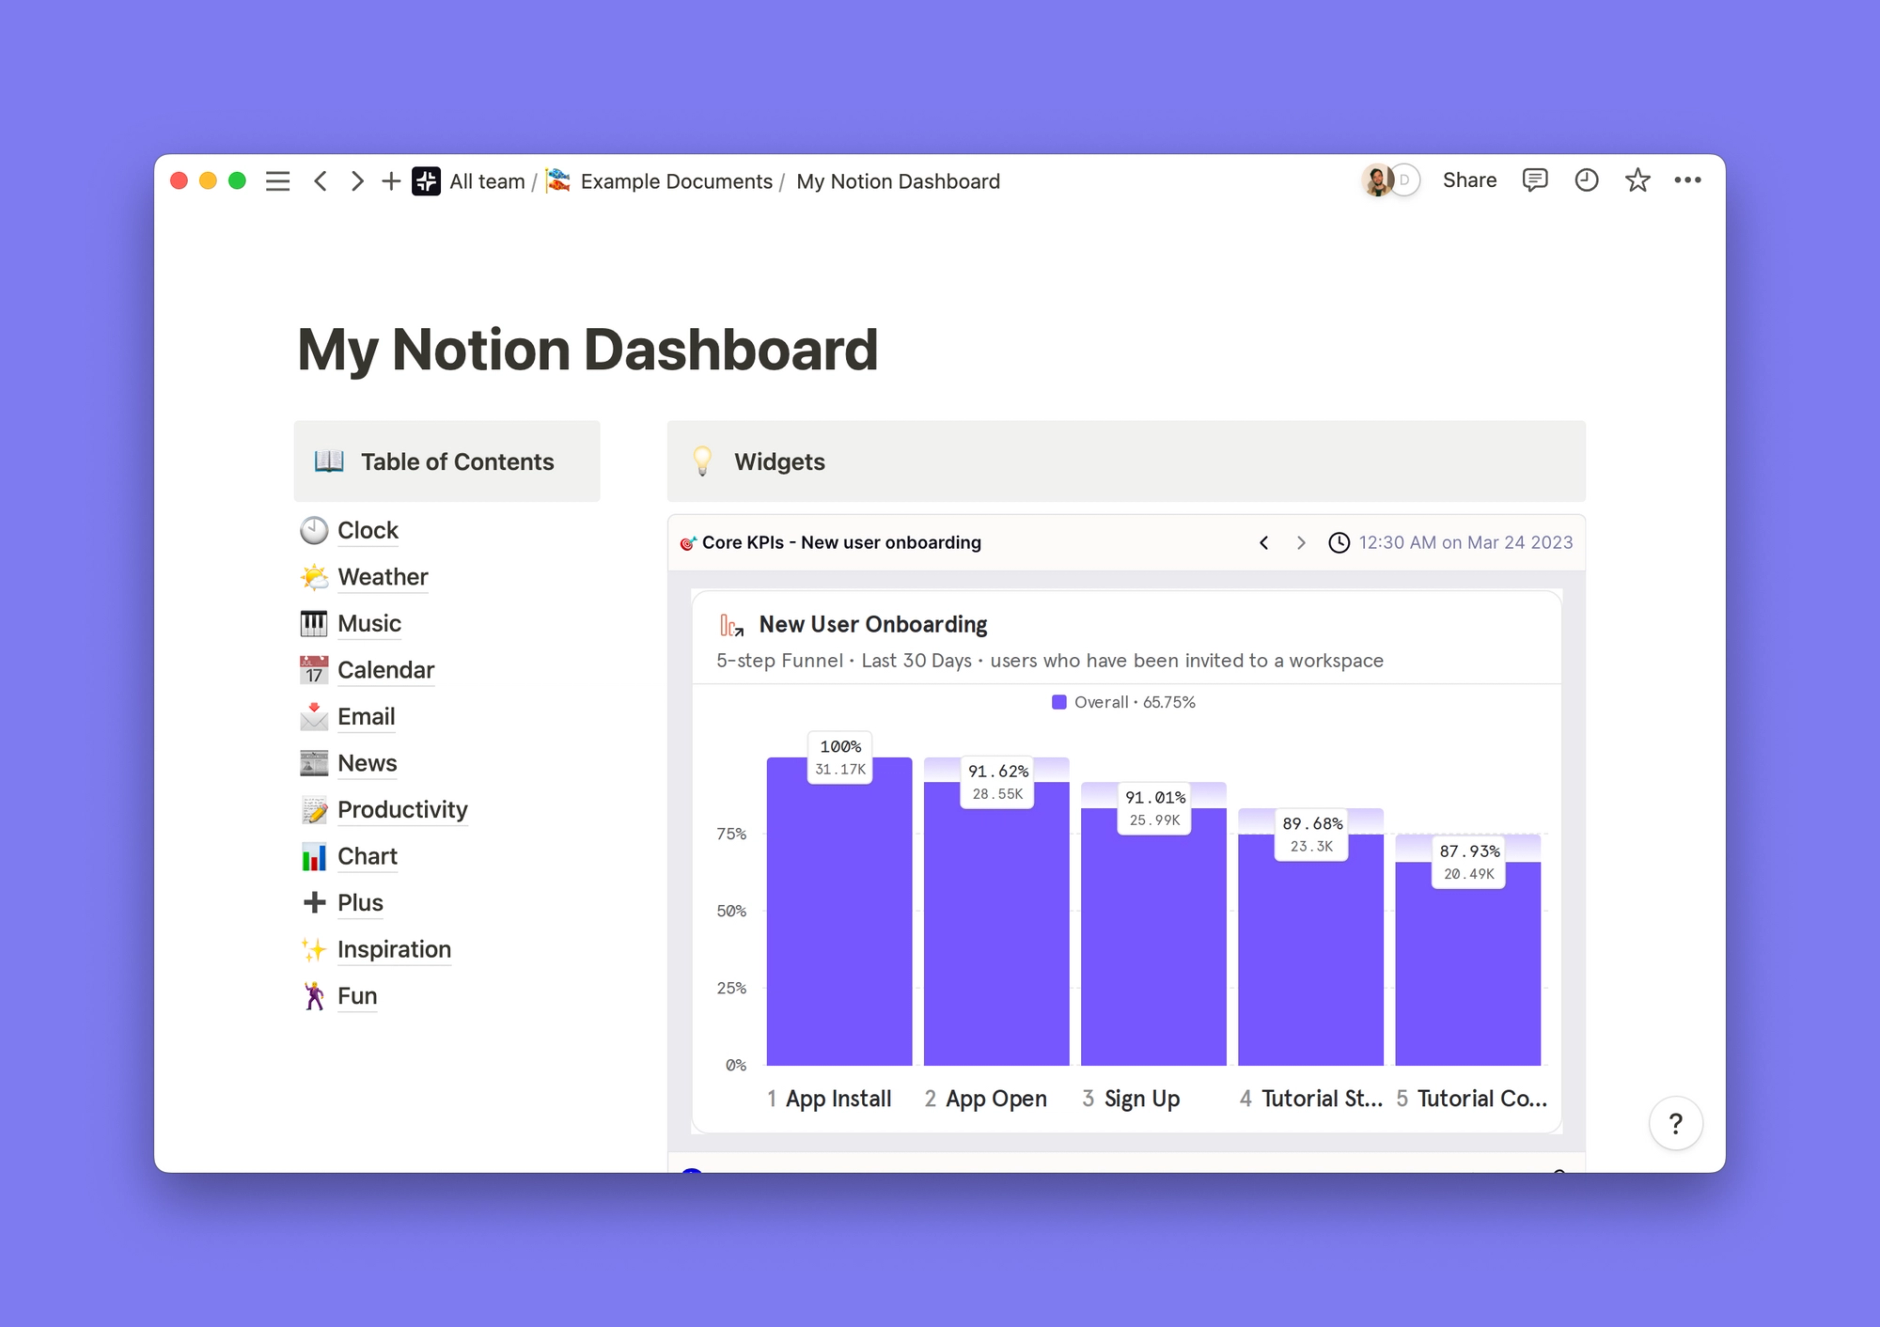Click the 87.93% data label
The width and height of the screenshot is (1880, 1327).
1469,861
